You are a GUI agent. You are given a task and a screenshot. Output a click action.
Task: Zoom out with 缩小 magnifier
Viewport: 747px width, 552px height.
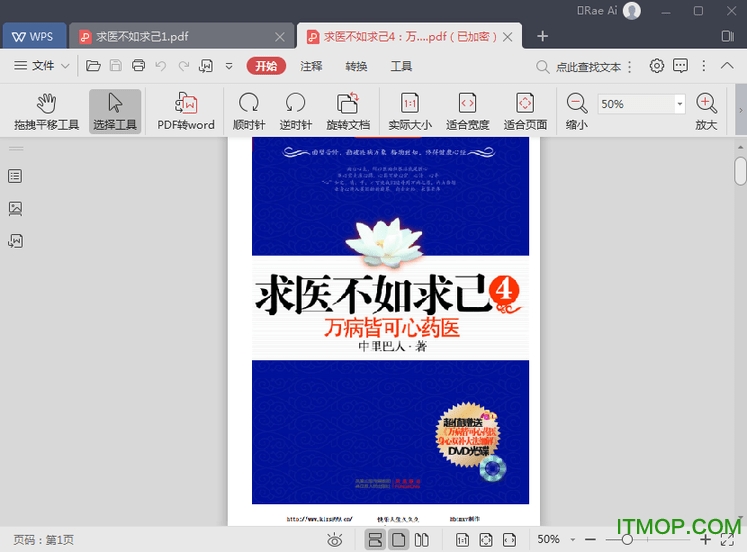(576, 111)
